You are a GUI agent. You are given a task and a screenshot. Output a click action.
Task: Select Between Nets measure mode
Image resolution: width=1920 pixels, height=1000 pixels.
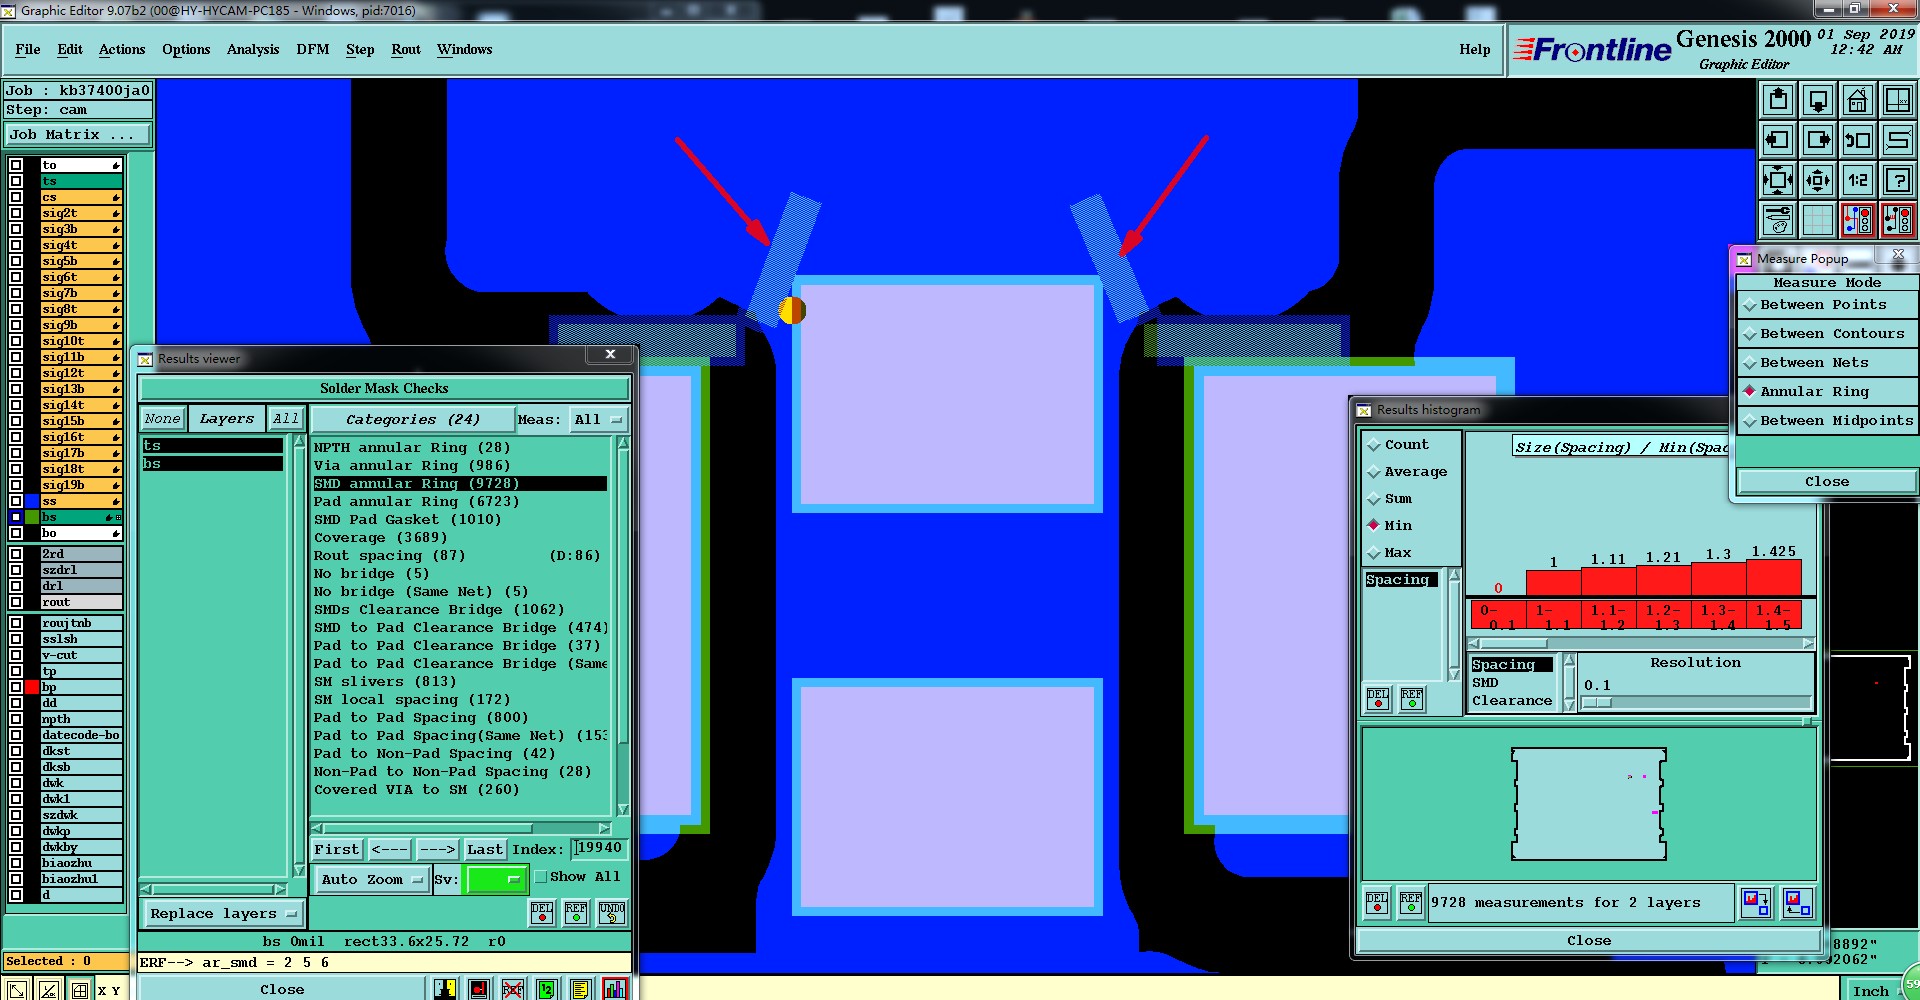pos(1827,363)
